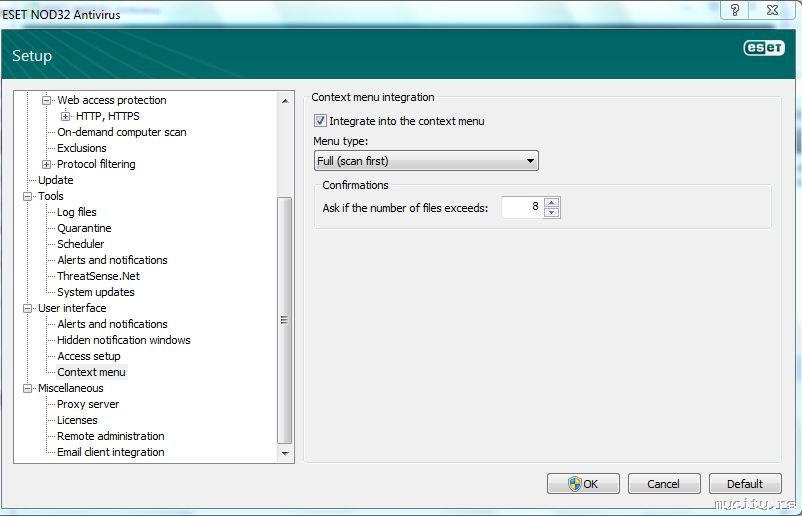The image size is (802, 516).
Task: Select the Tools tree item
Action: (51, 196)
